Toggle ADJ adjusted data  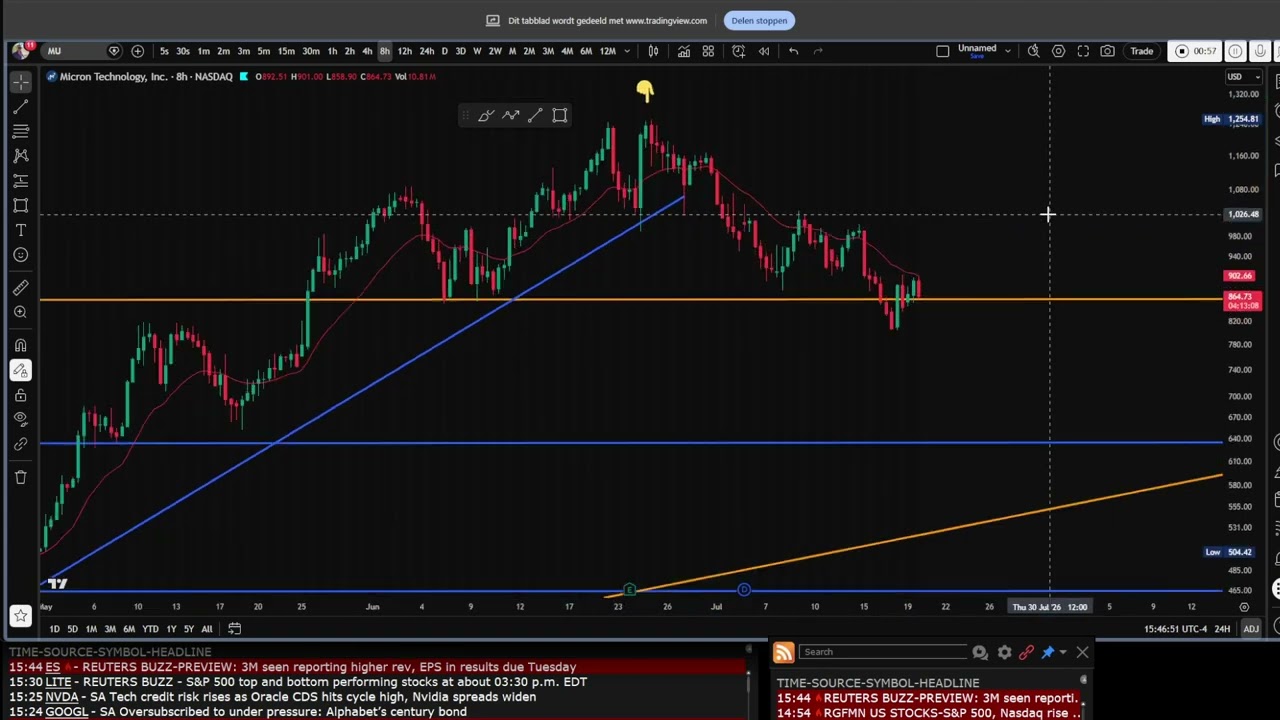(1251, 629)
